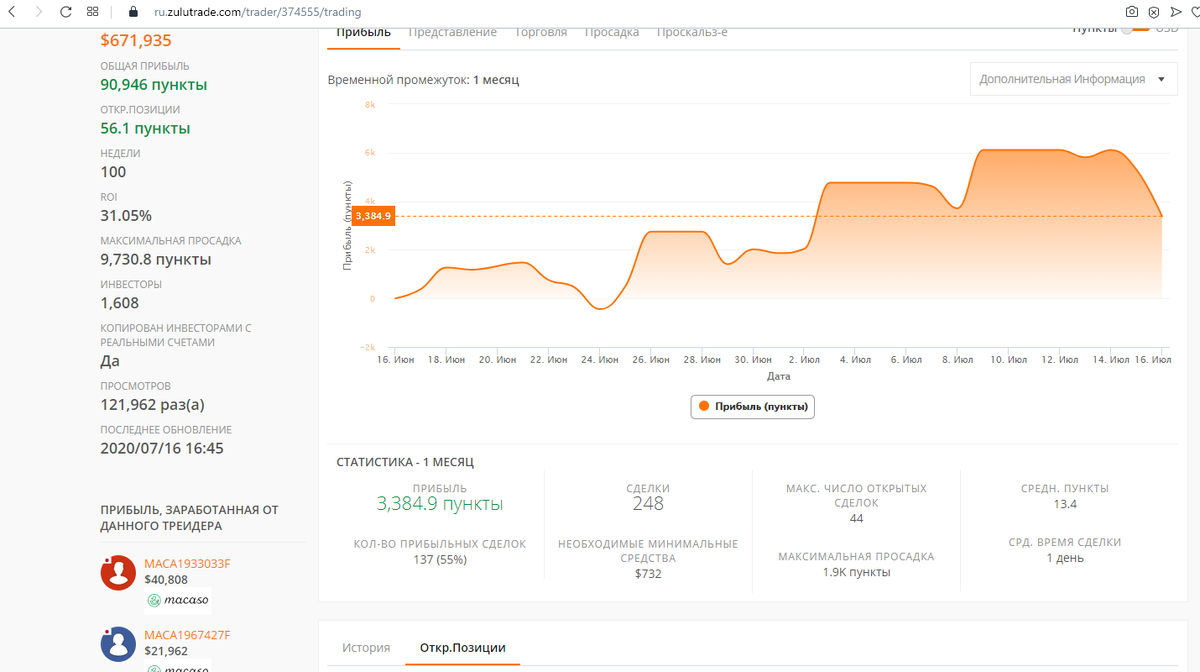This screenshot has height=672, width=1200.
Task: Click the 1 день average trade time
Action: [1065, 558]
